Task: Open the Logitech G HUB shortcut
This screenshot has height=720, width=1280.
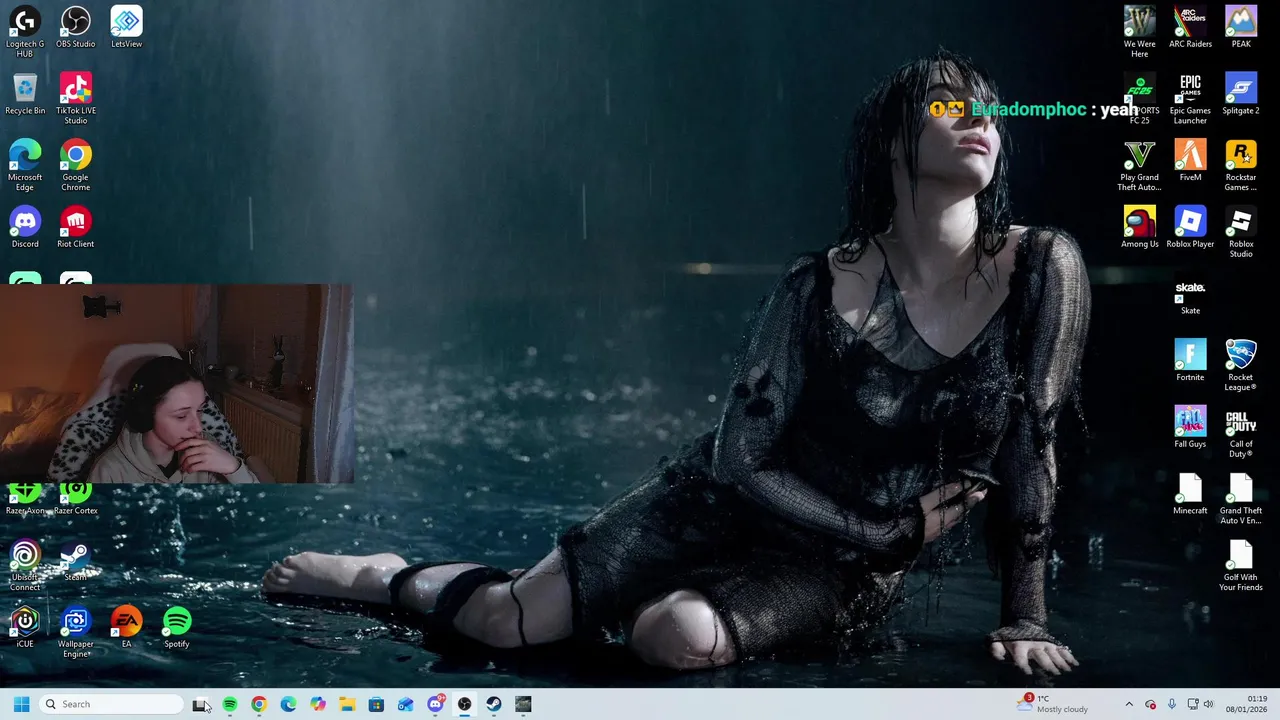Action: [x=25, y=32]
